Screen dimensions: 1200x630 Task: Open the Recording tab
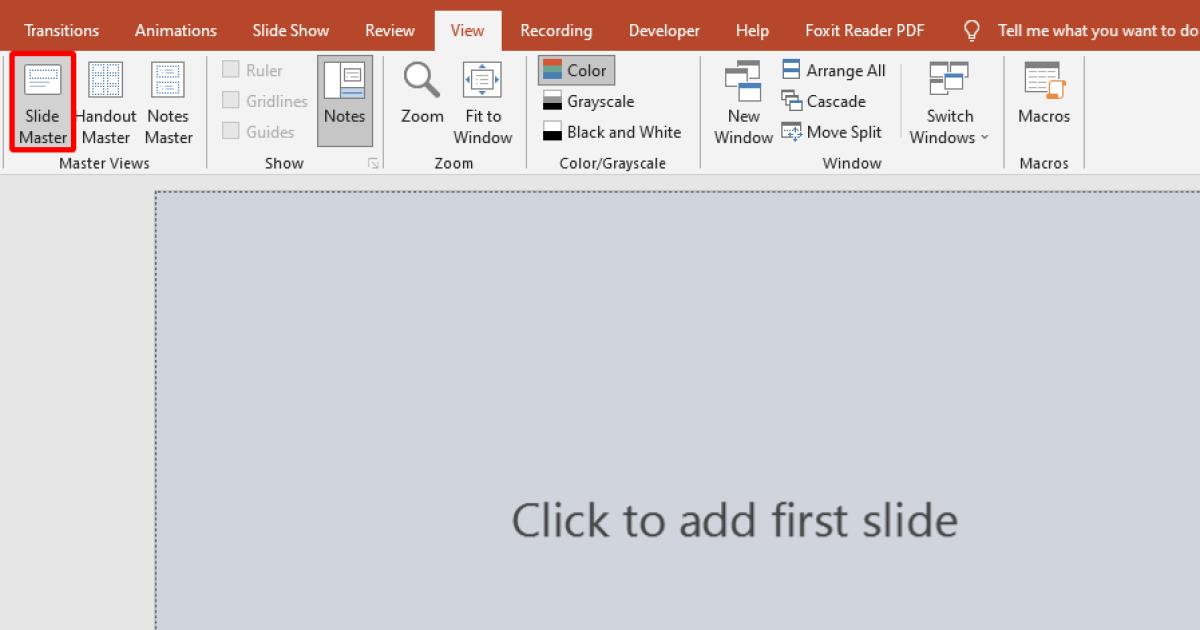coord(556,30)
